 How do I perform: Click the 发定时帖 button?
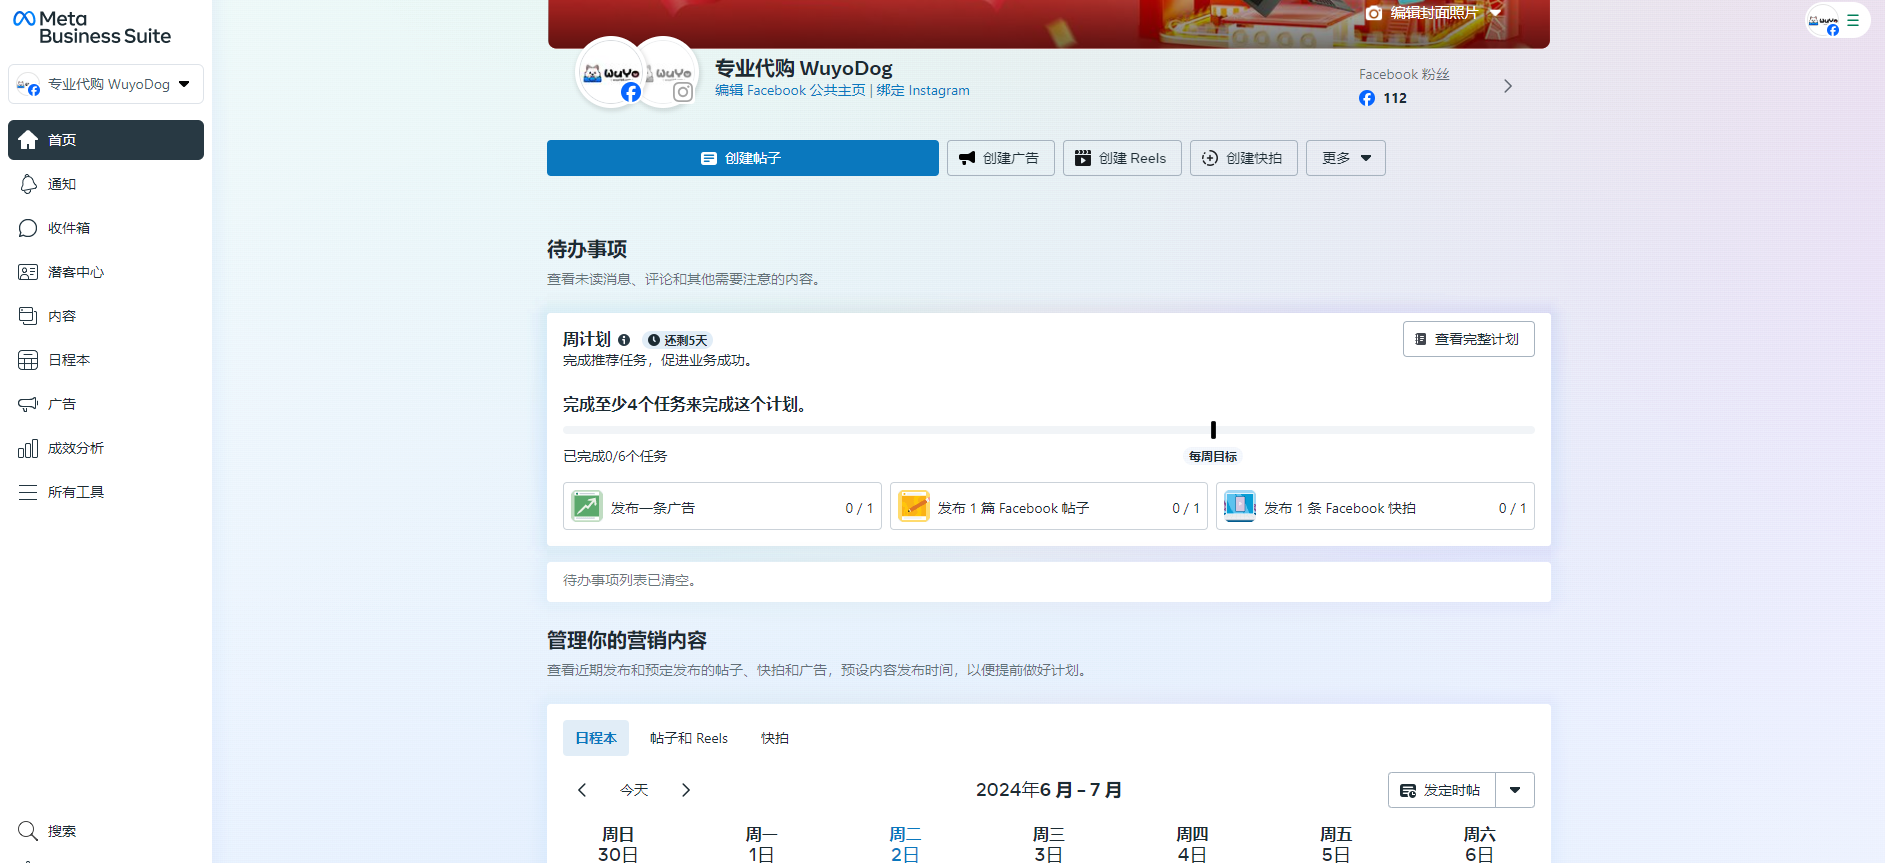point(1442,790)
